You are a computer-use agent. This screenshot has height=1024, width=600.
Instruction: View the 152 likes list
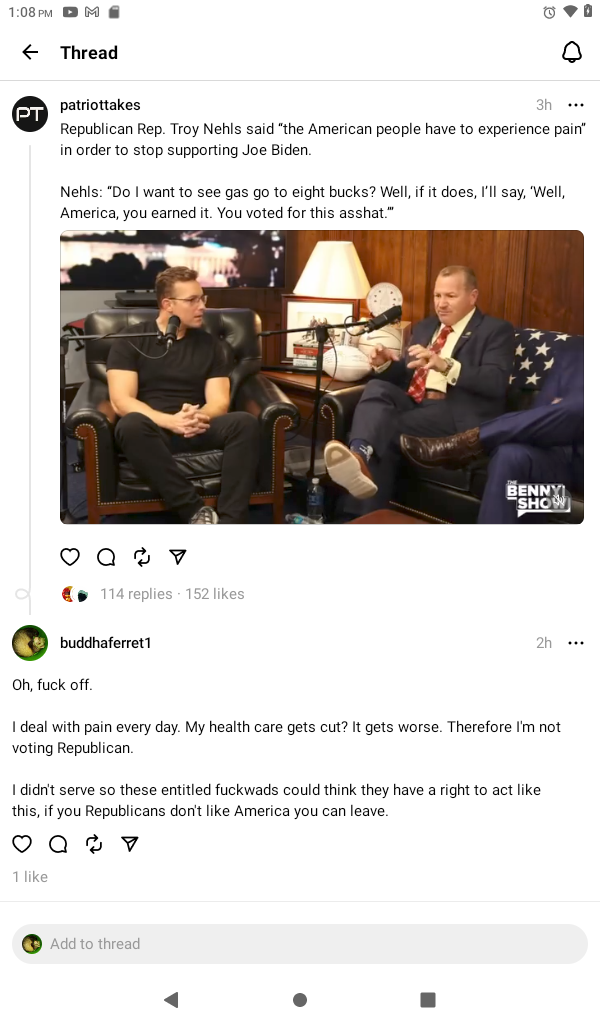(x=215, y=594)
